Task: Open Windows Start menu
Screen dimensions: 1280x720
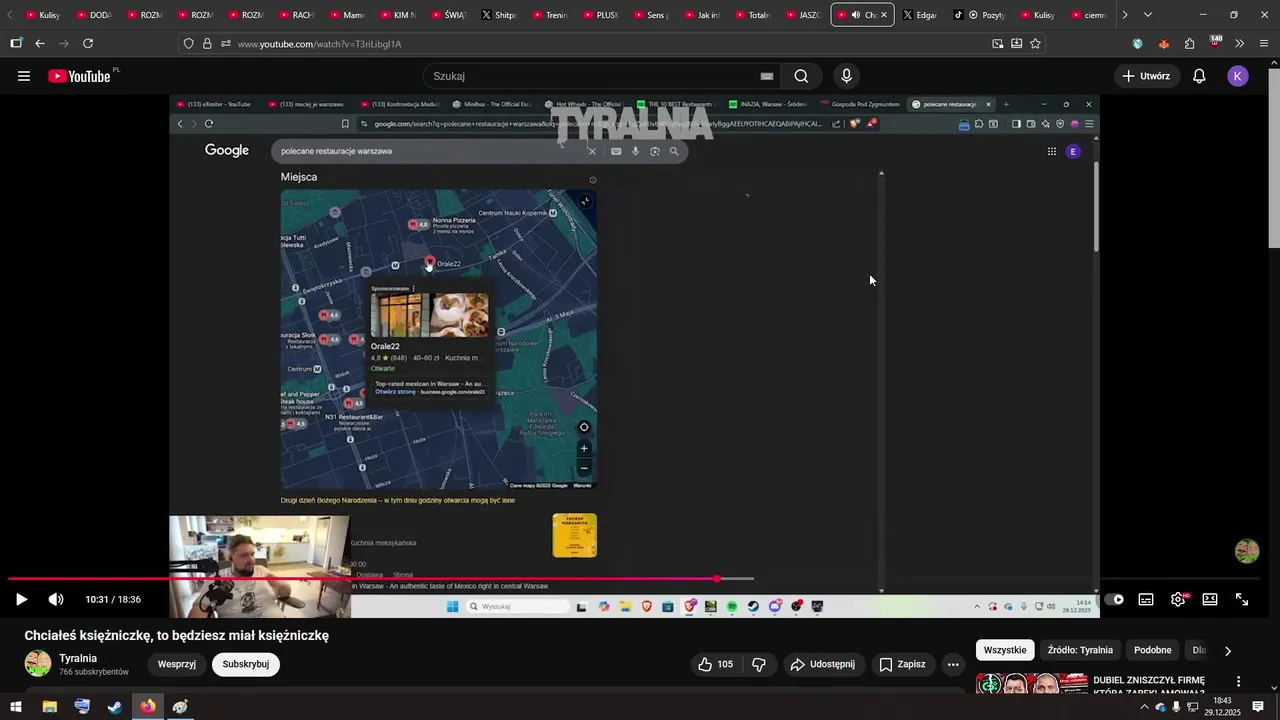Action: (x=16, y=707)
